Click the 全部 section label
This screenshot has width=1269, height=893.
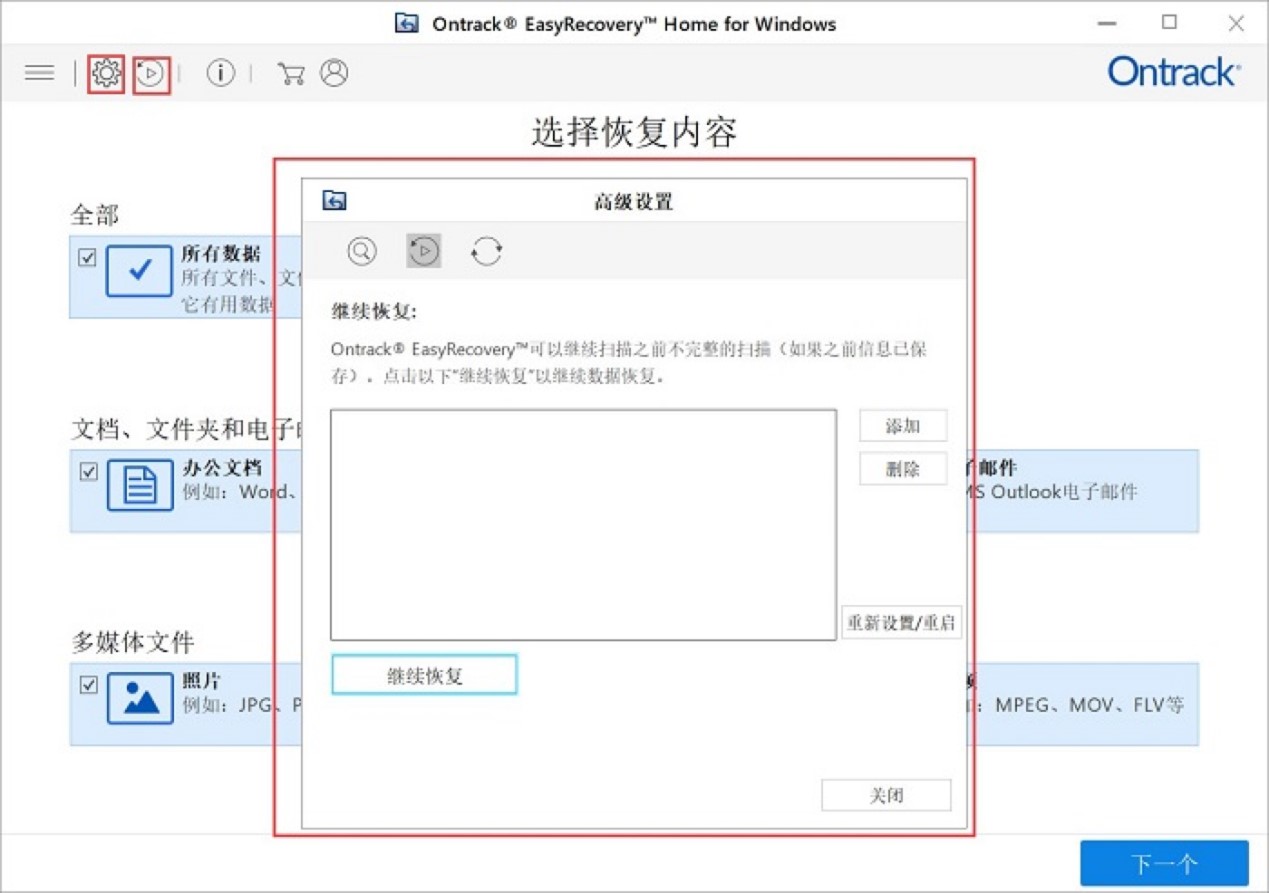click(x=94, y=215)
